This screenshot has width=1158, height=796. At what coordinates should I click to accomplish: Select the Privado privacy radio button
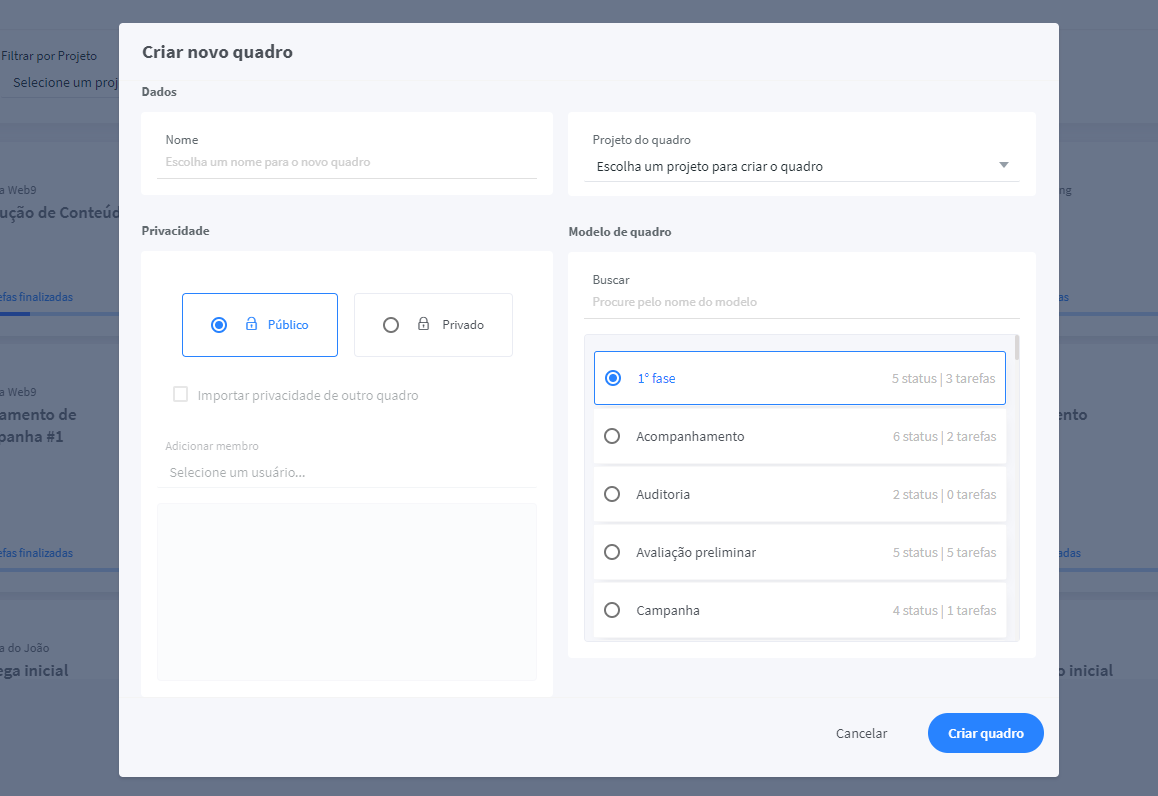pos(391,325)
